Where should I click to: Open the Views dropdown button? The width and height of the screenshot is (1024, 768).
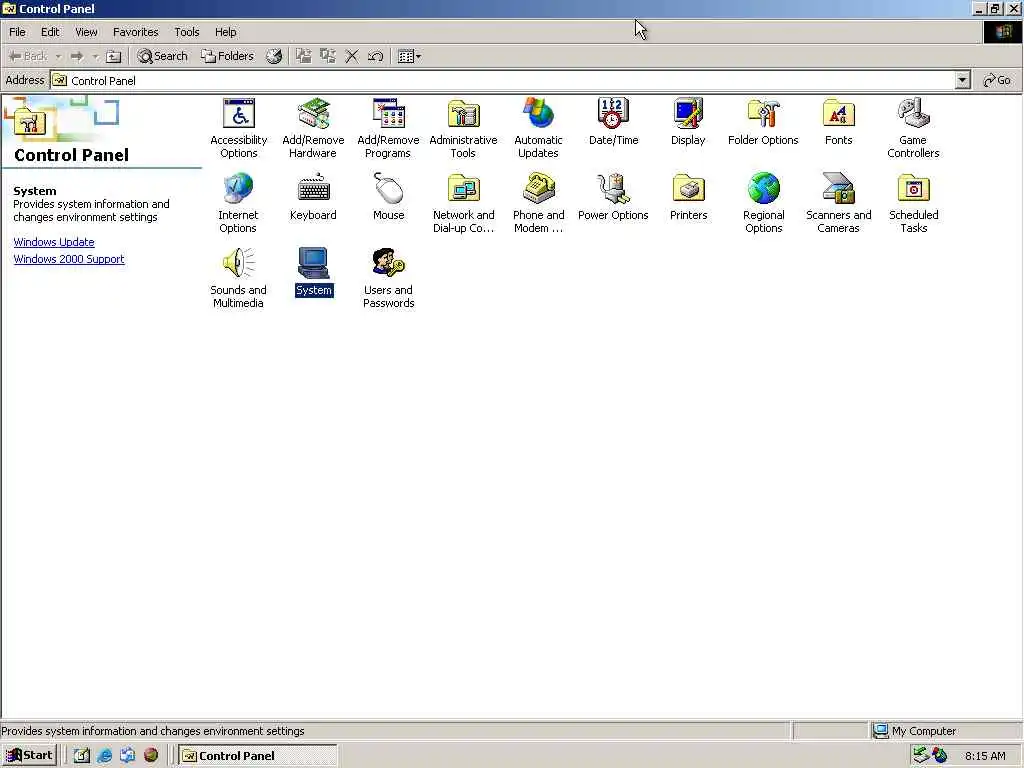tap(409, 56)
